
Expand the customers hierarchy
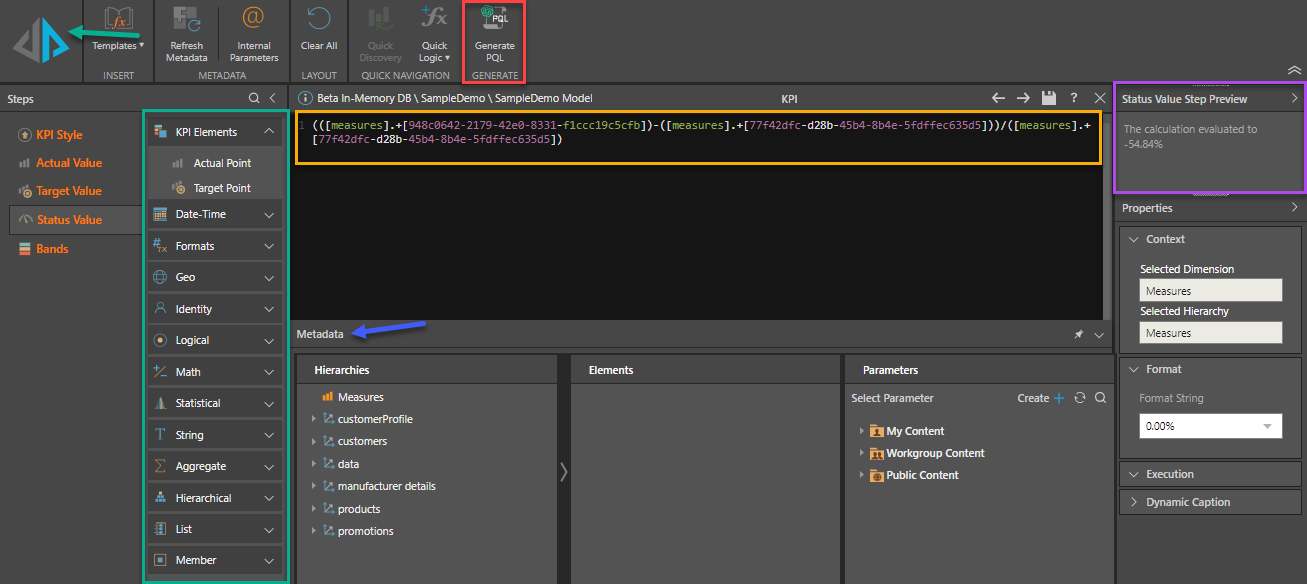click(314, 441)
